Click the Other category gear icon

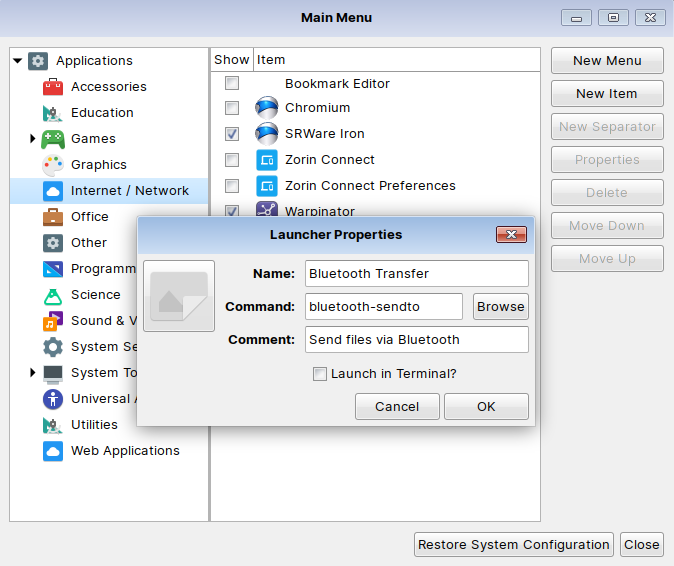53,243
